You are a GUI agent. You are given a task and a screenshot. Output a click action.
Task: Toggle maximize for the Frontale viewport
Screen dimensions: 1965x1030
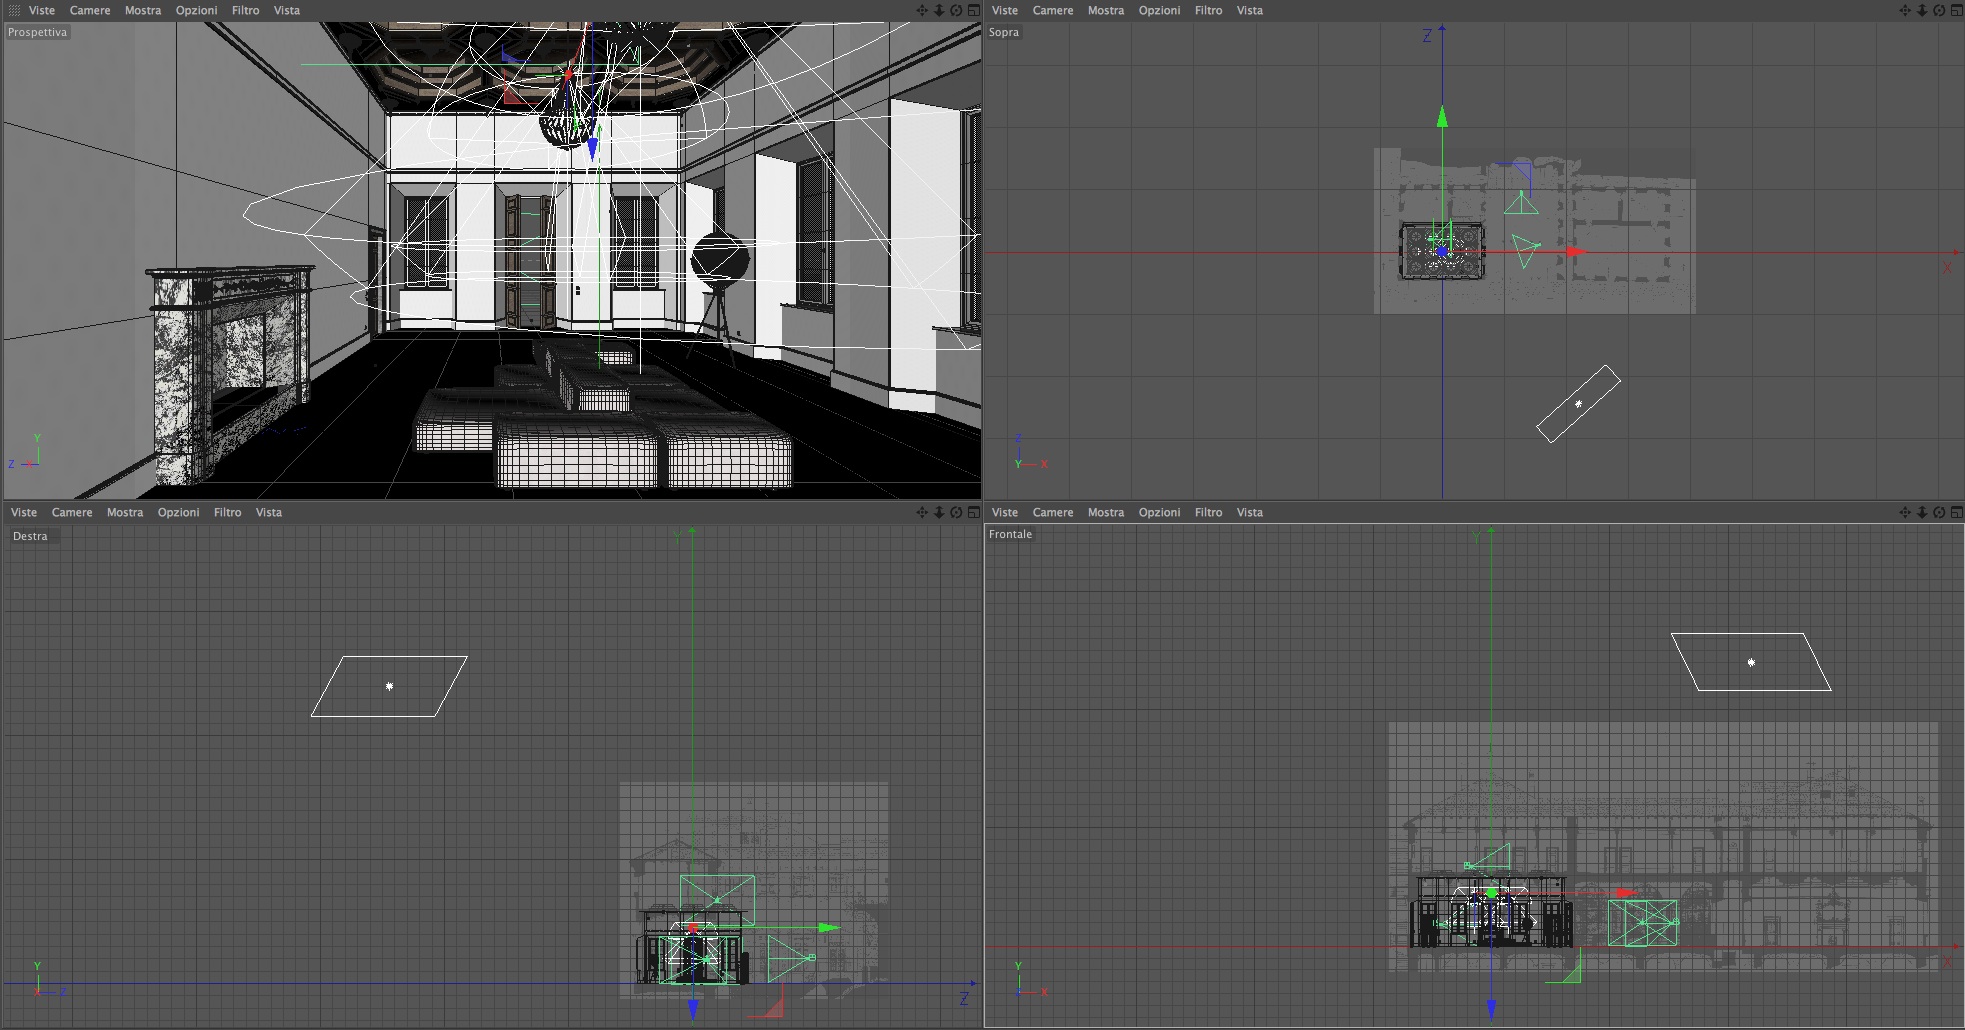(1956, 512)
